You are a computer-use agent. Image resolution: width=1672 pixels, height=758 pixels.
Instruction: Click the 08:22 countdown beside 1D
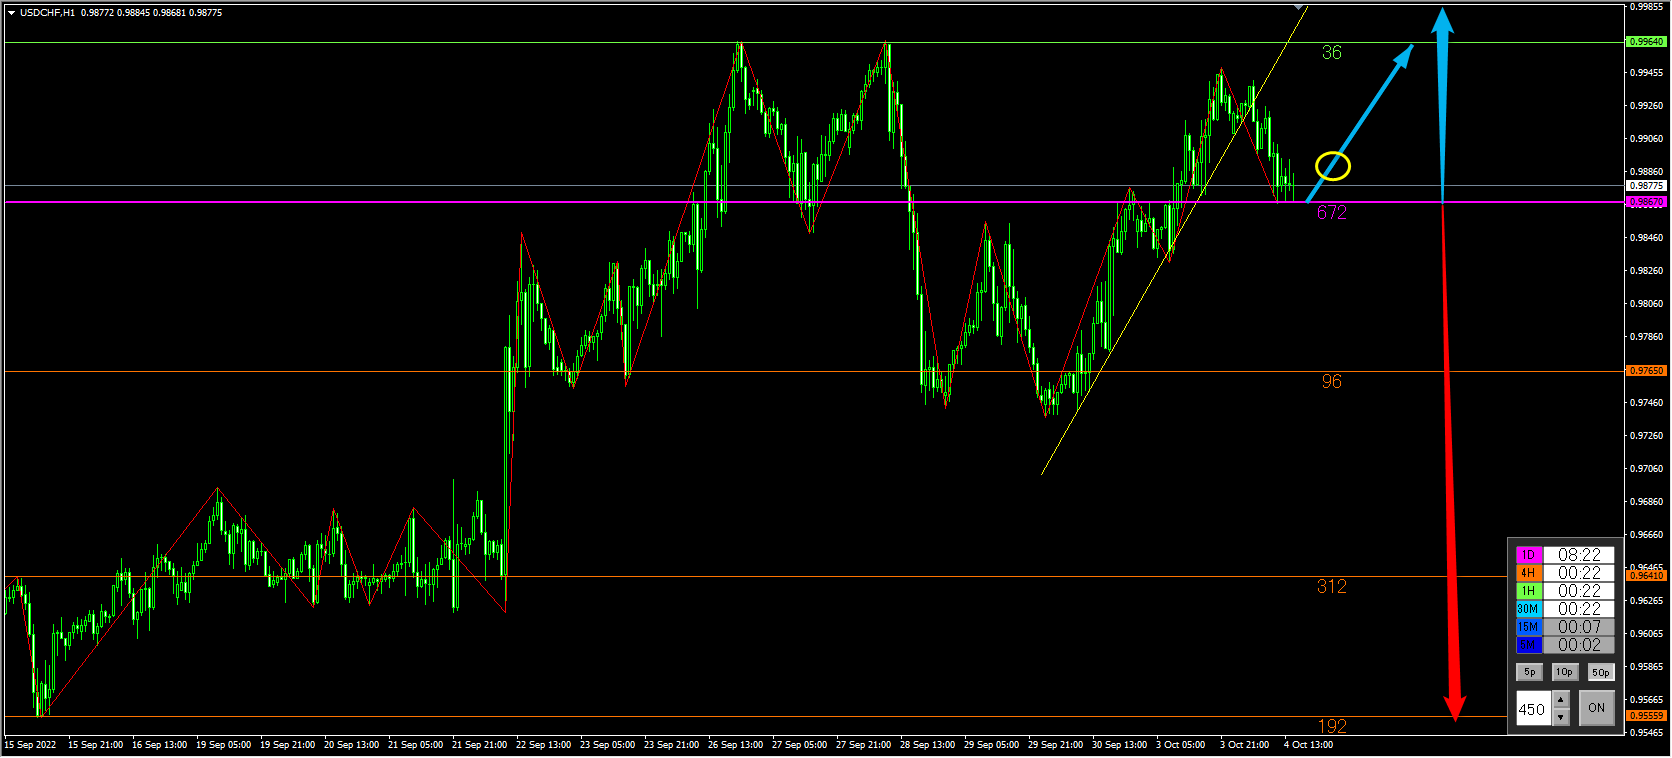pos(1579,555)
